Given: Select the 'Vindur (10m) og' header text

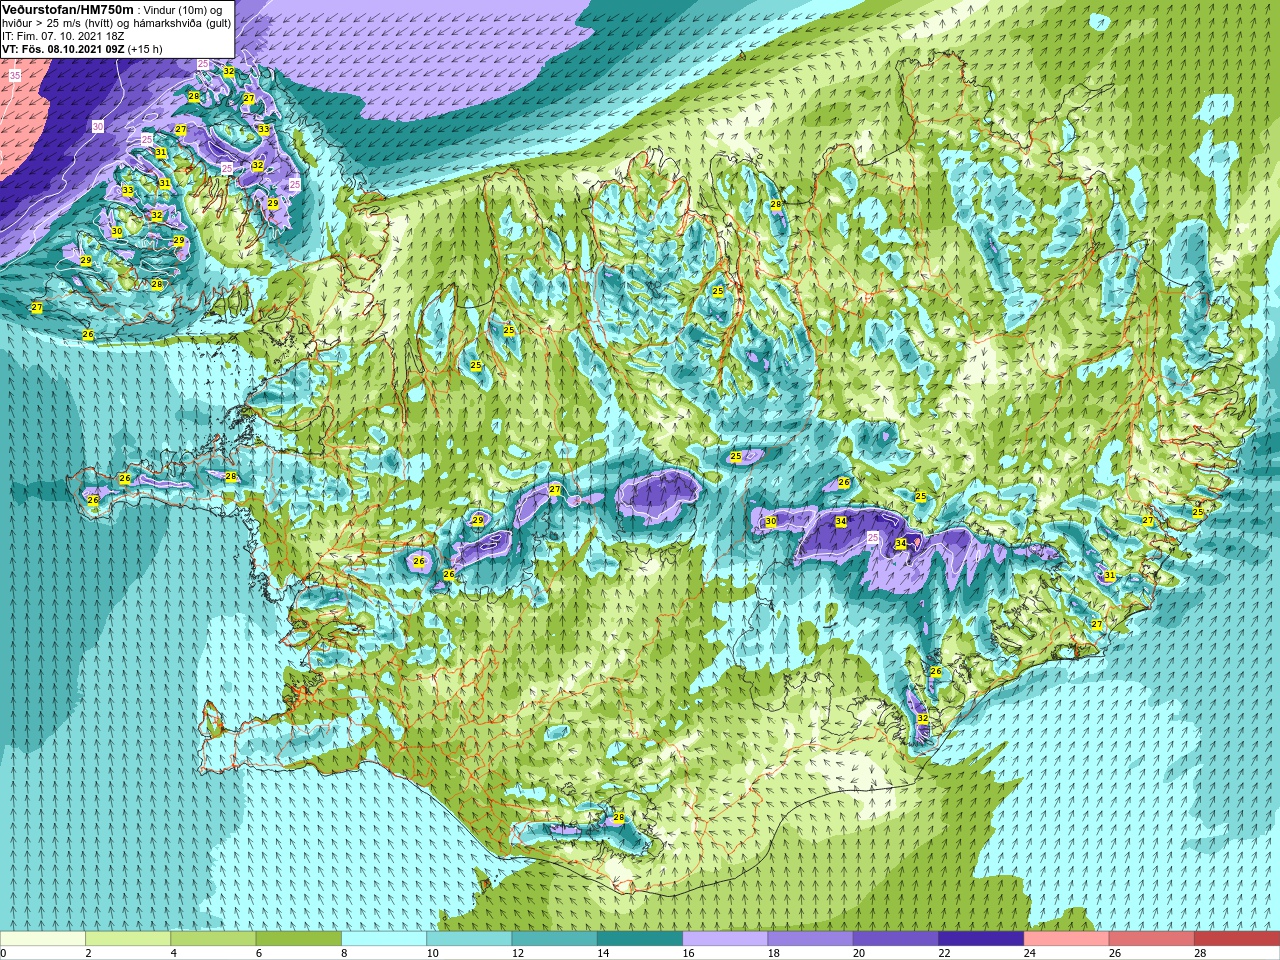Looking at the screenshot, I should point(182,10).
